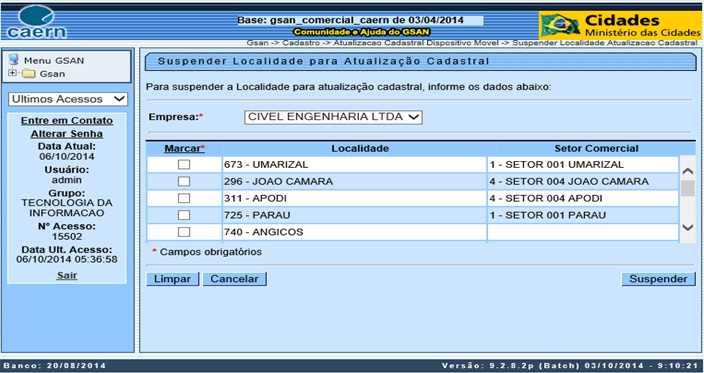
Task: Click the Versão 9.2.8.2p status text
Action: 570,365
